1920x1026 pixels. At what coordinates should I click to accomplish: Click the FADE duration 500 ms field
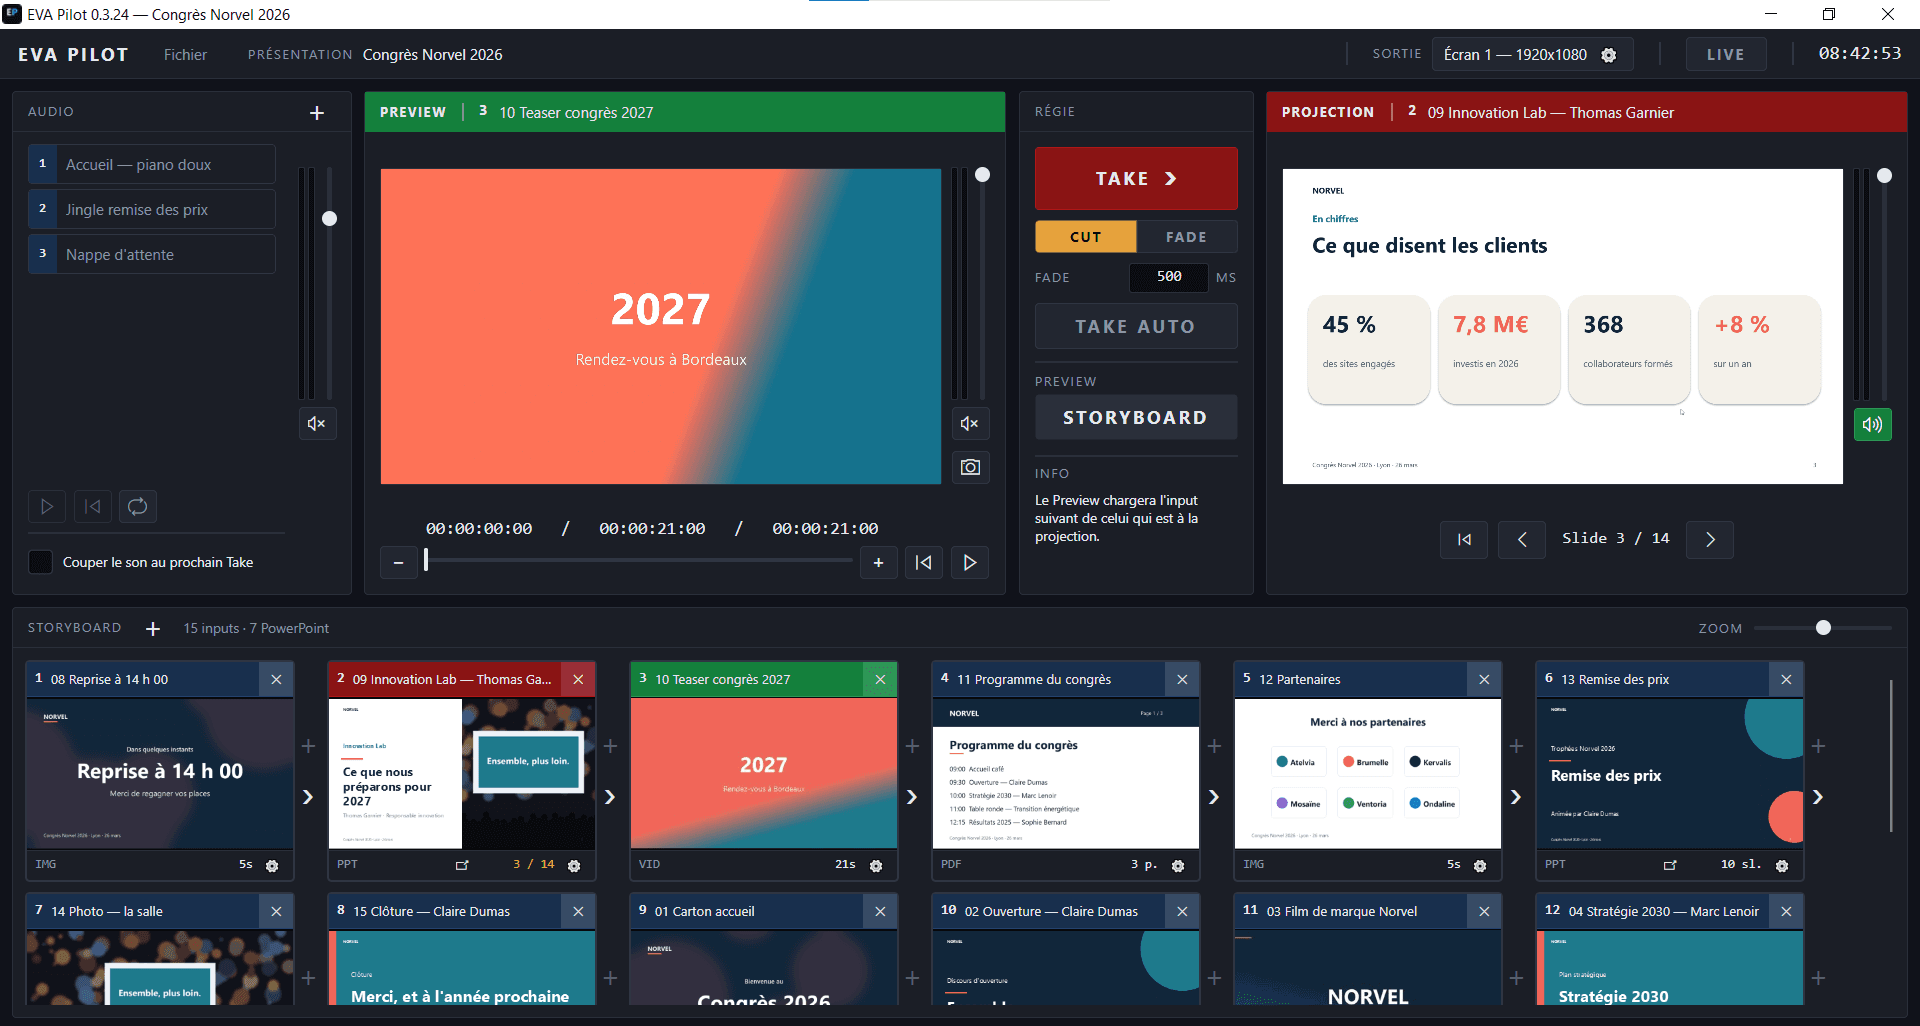pyautogui.click(x=1169, y=277)
